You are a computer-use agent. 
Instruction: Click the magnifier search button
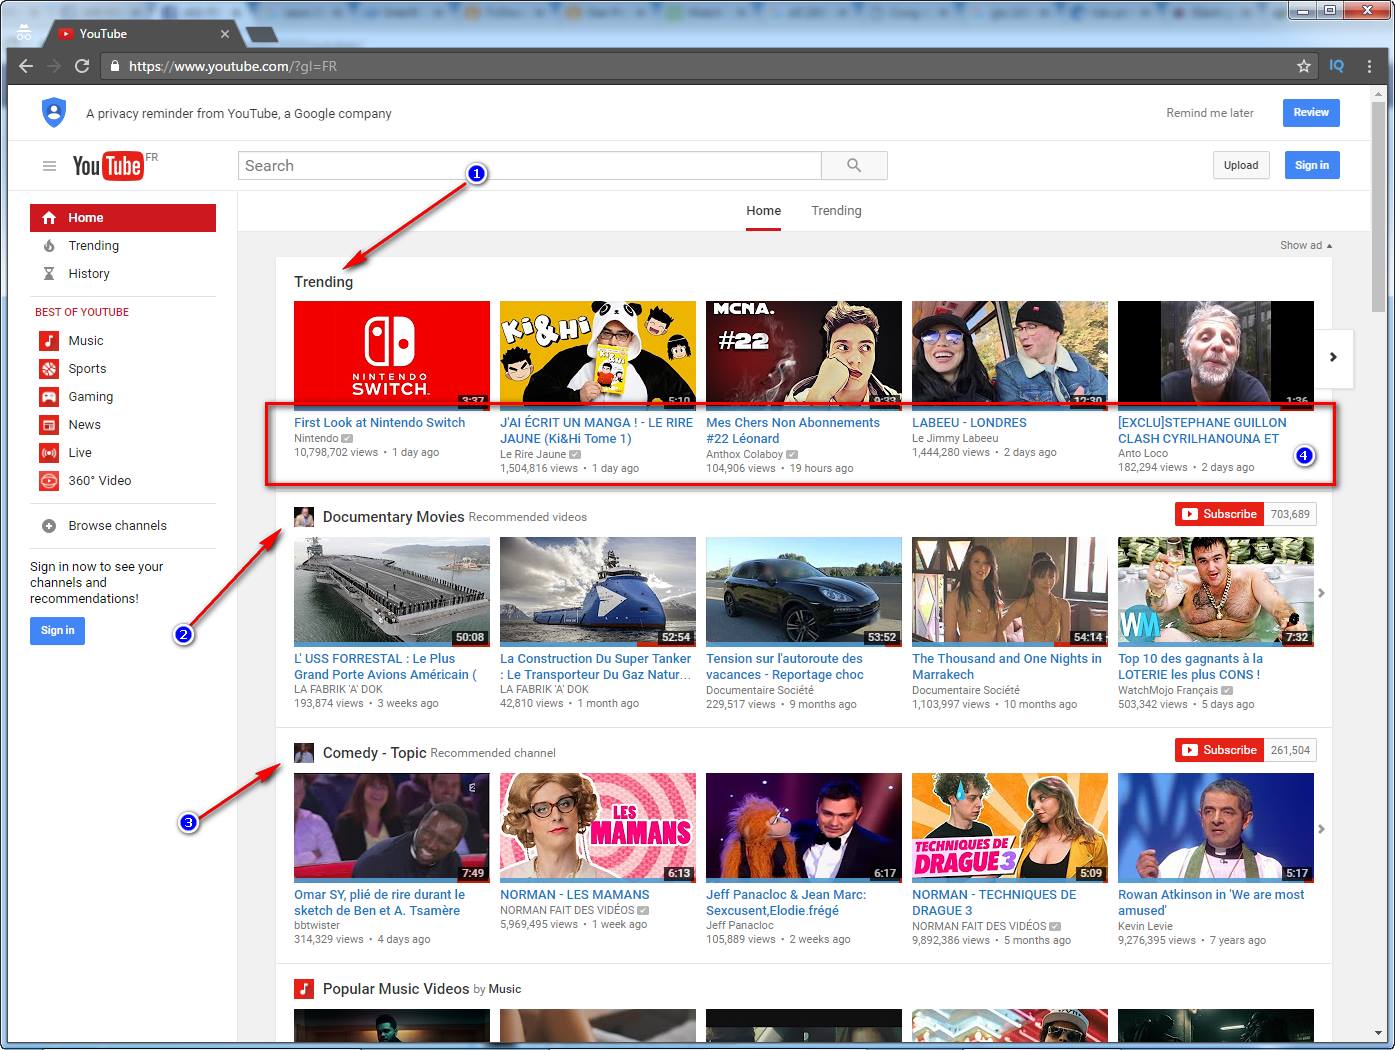(854, 166)
